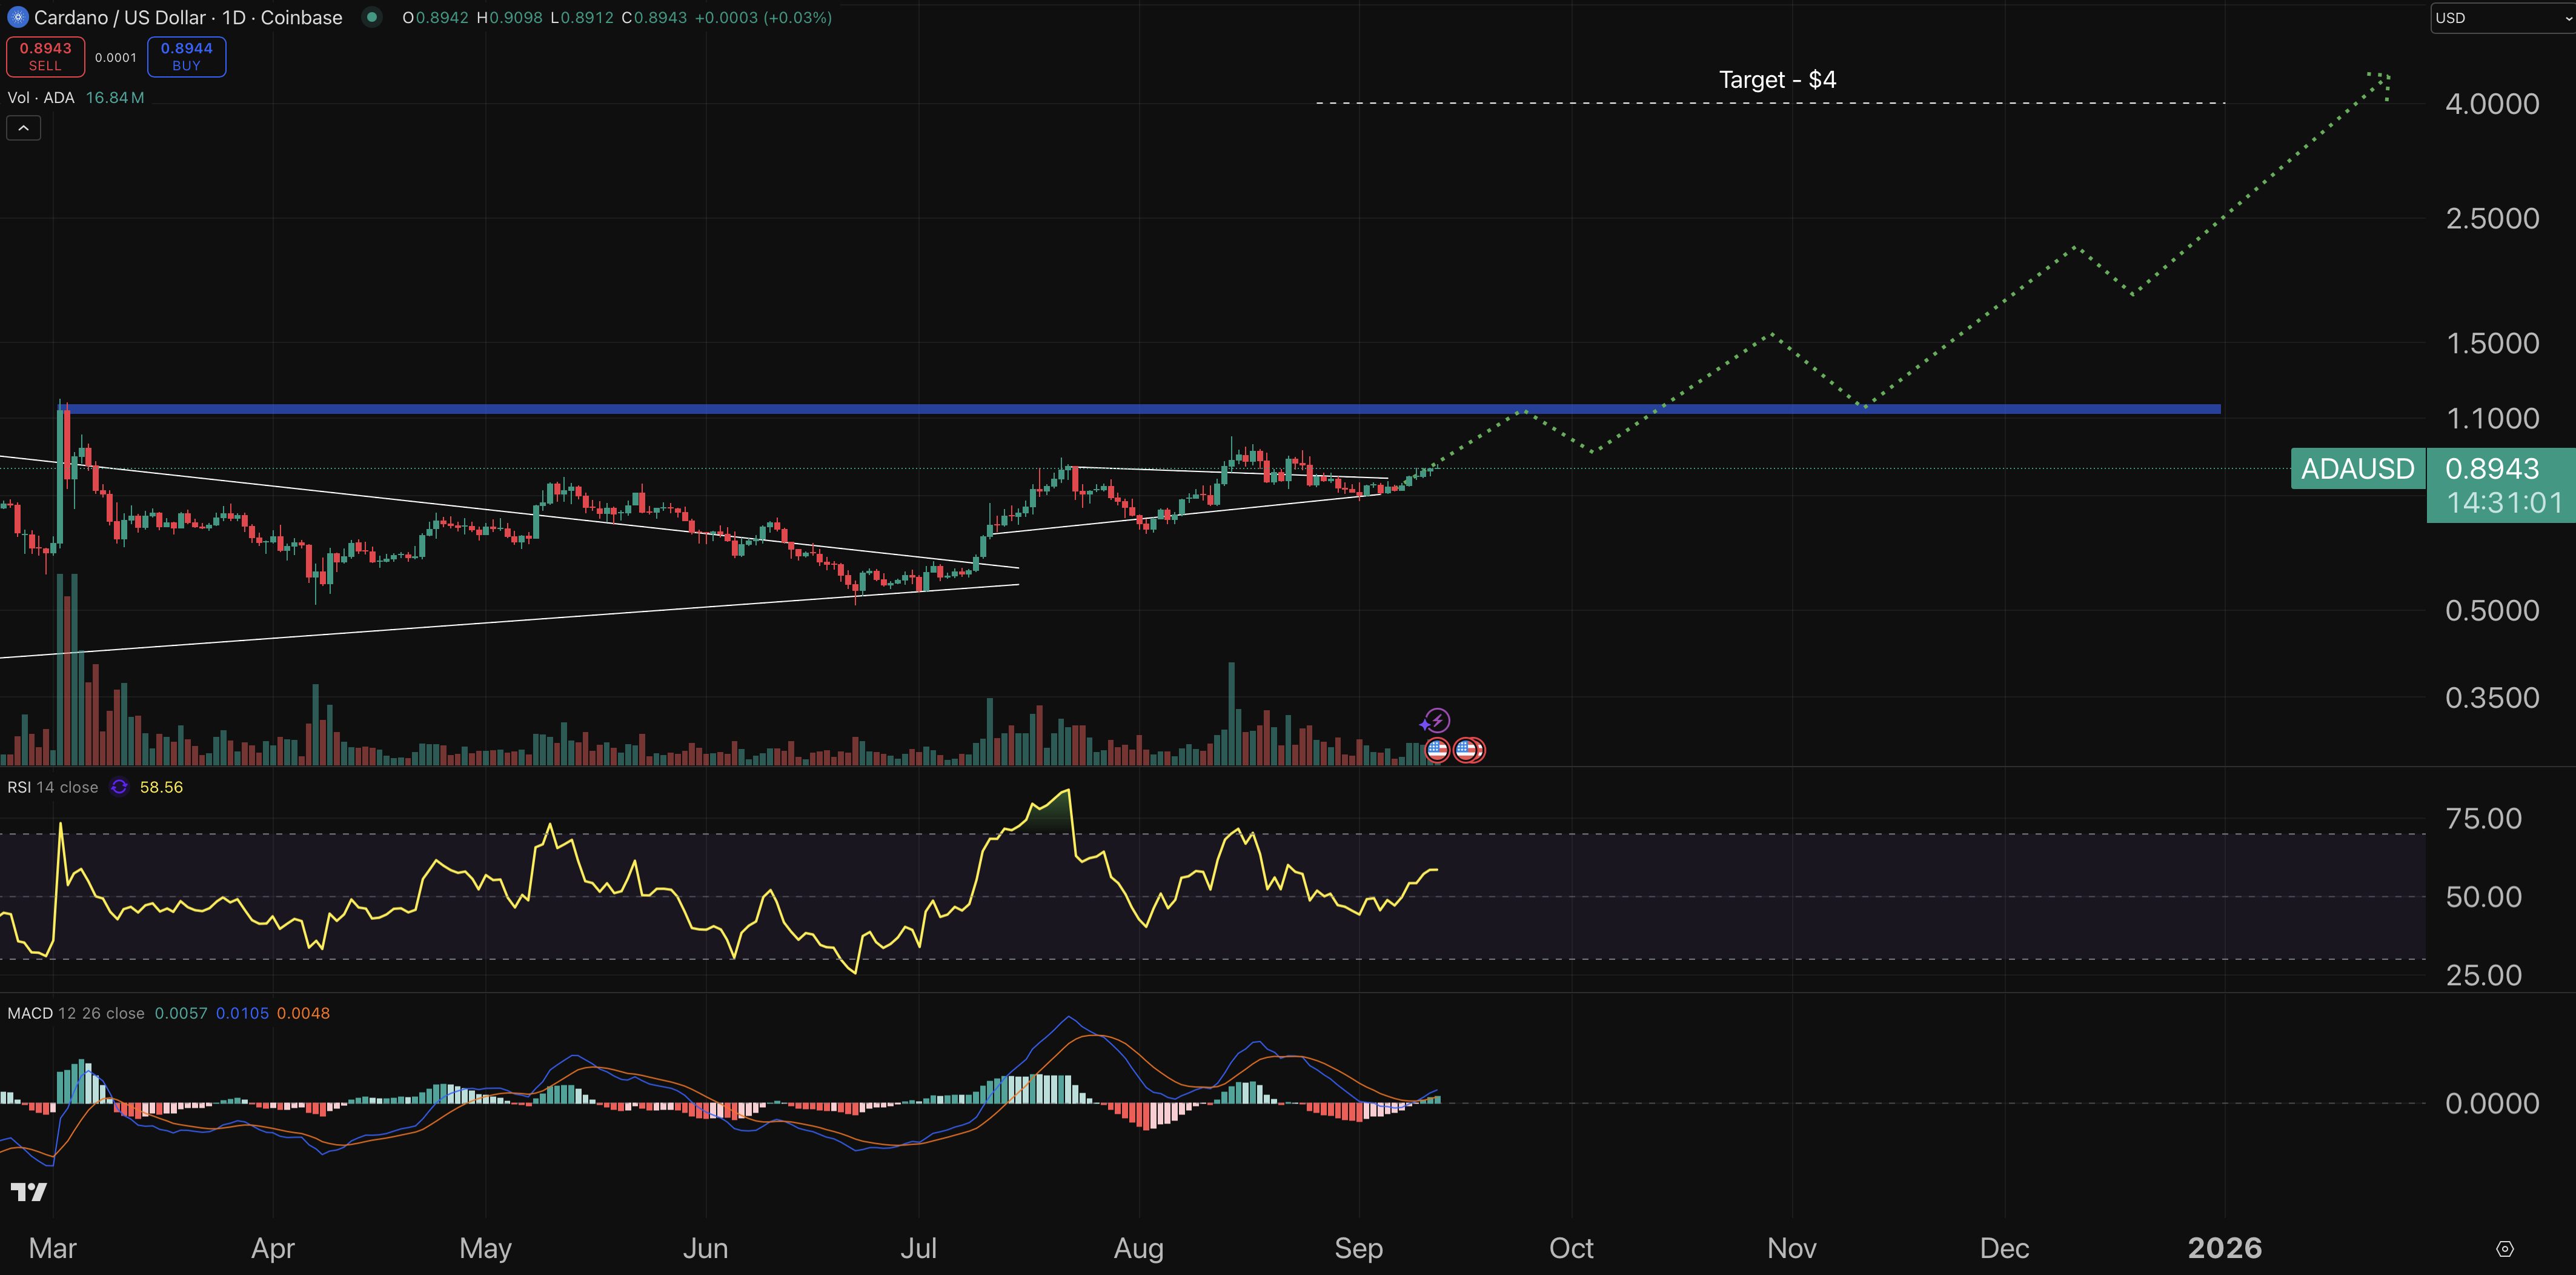Screen dimensions: 2576x1275
Task: Select the MACD 12 26 close label
Action: pyautogui.click(x=75, y=1012)
